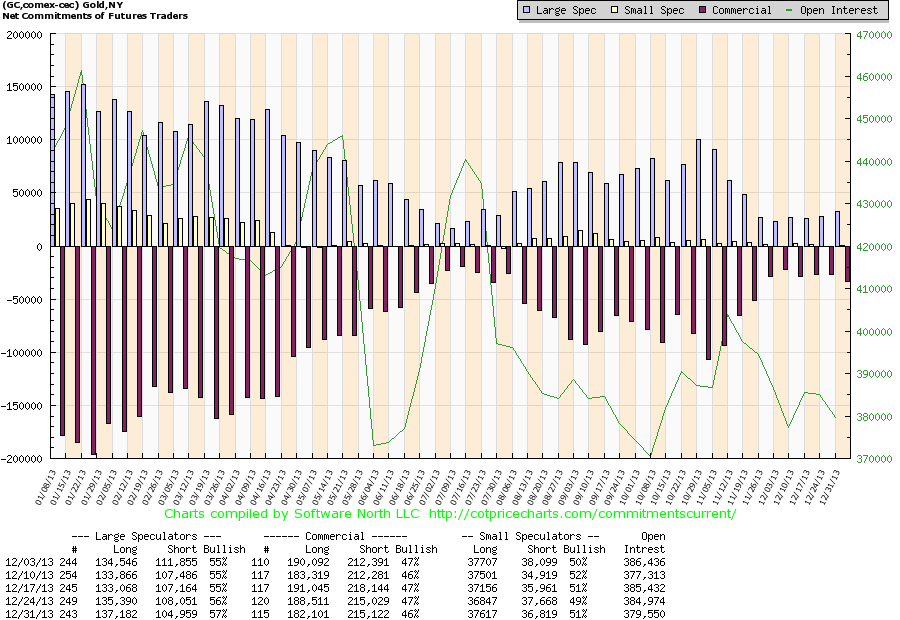Click the large spec long value 137,182
The image size is (900, 620).
click(x=117, y=614)
